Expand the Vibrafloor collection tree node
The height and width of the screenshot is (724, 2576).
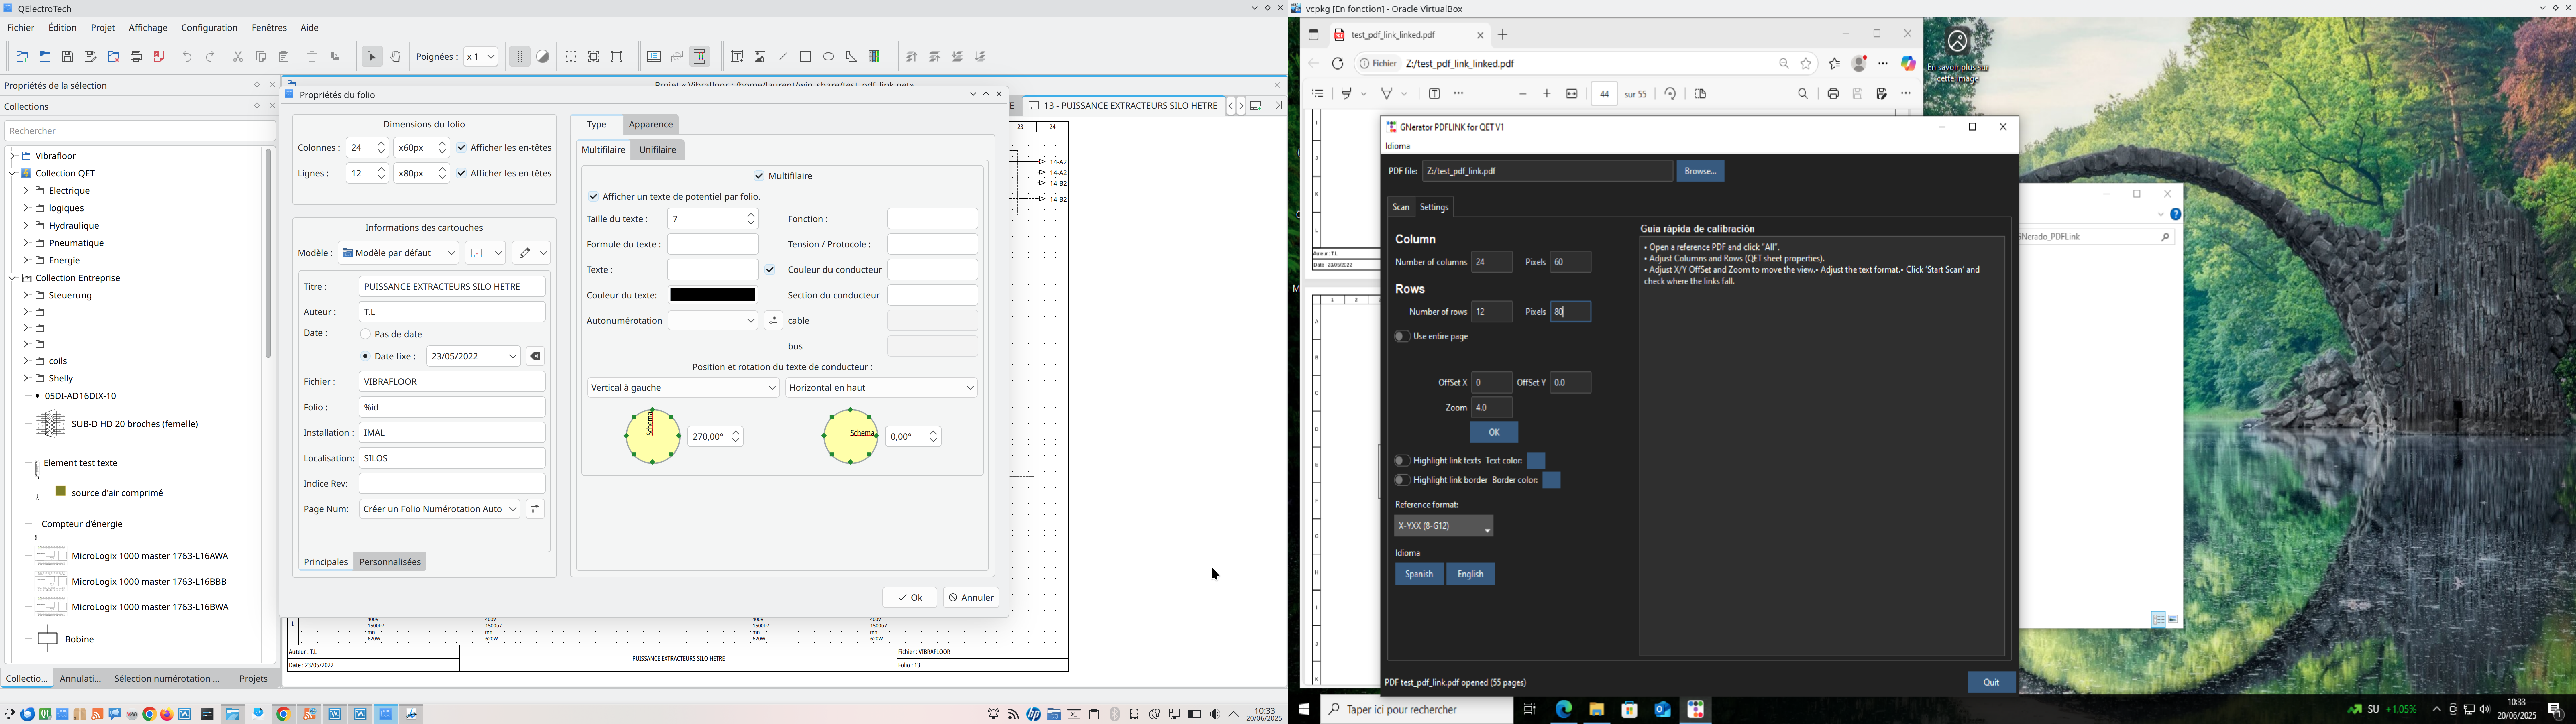12,156
